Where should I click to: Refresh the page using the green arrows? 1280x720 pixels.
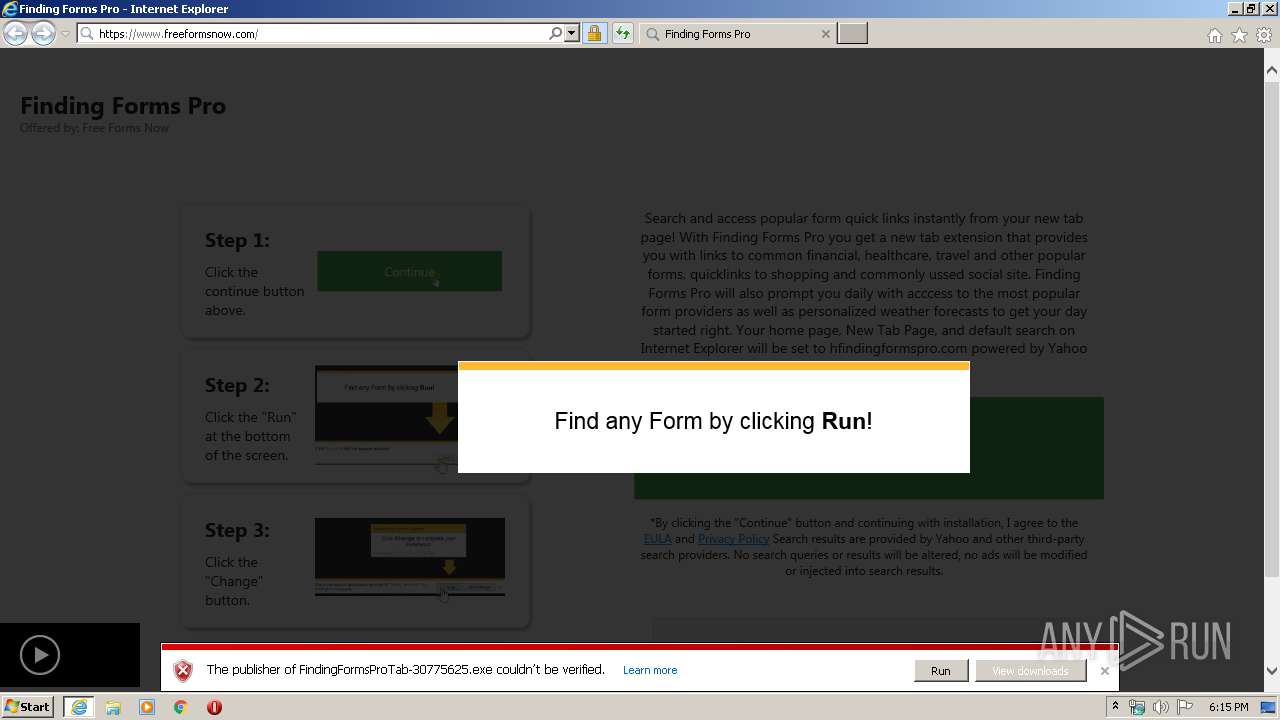point(622,33)
